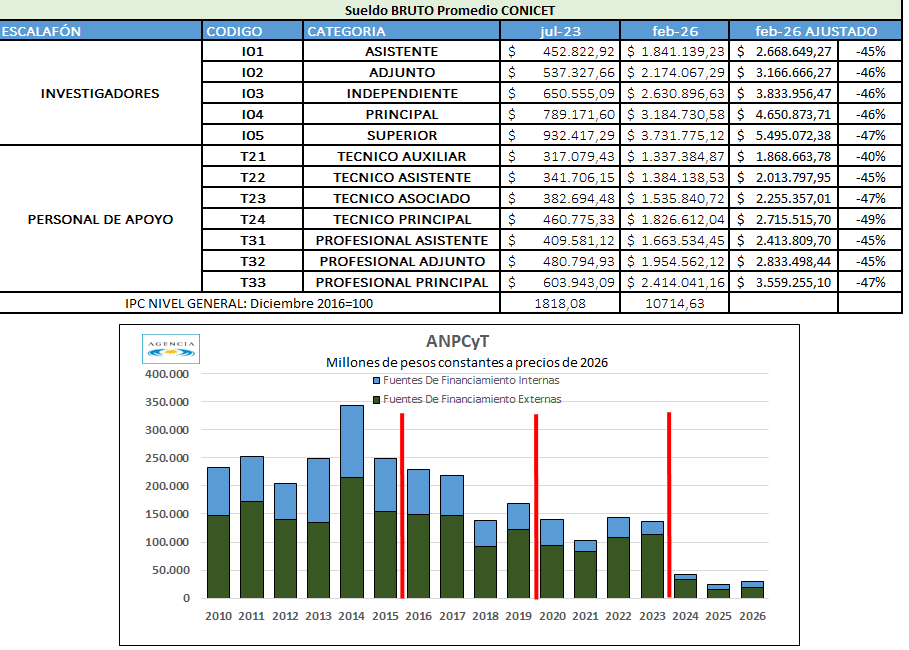This screenshot has width=909, height=650.
Task: Select adjusted value 2.668.649,27
Action: (x=784, y=52)
